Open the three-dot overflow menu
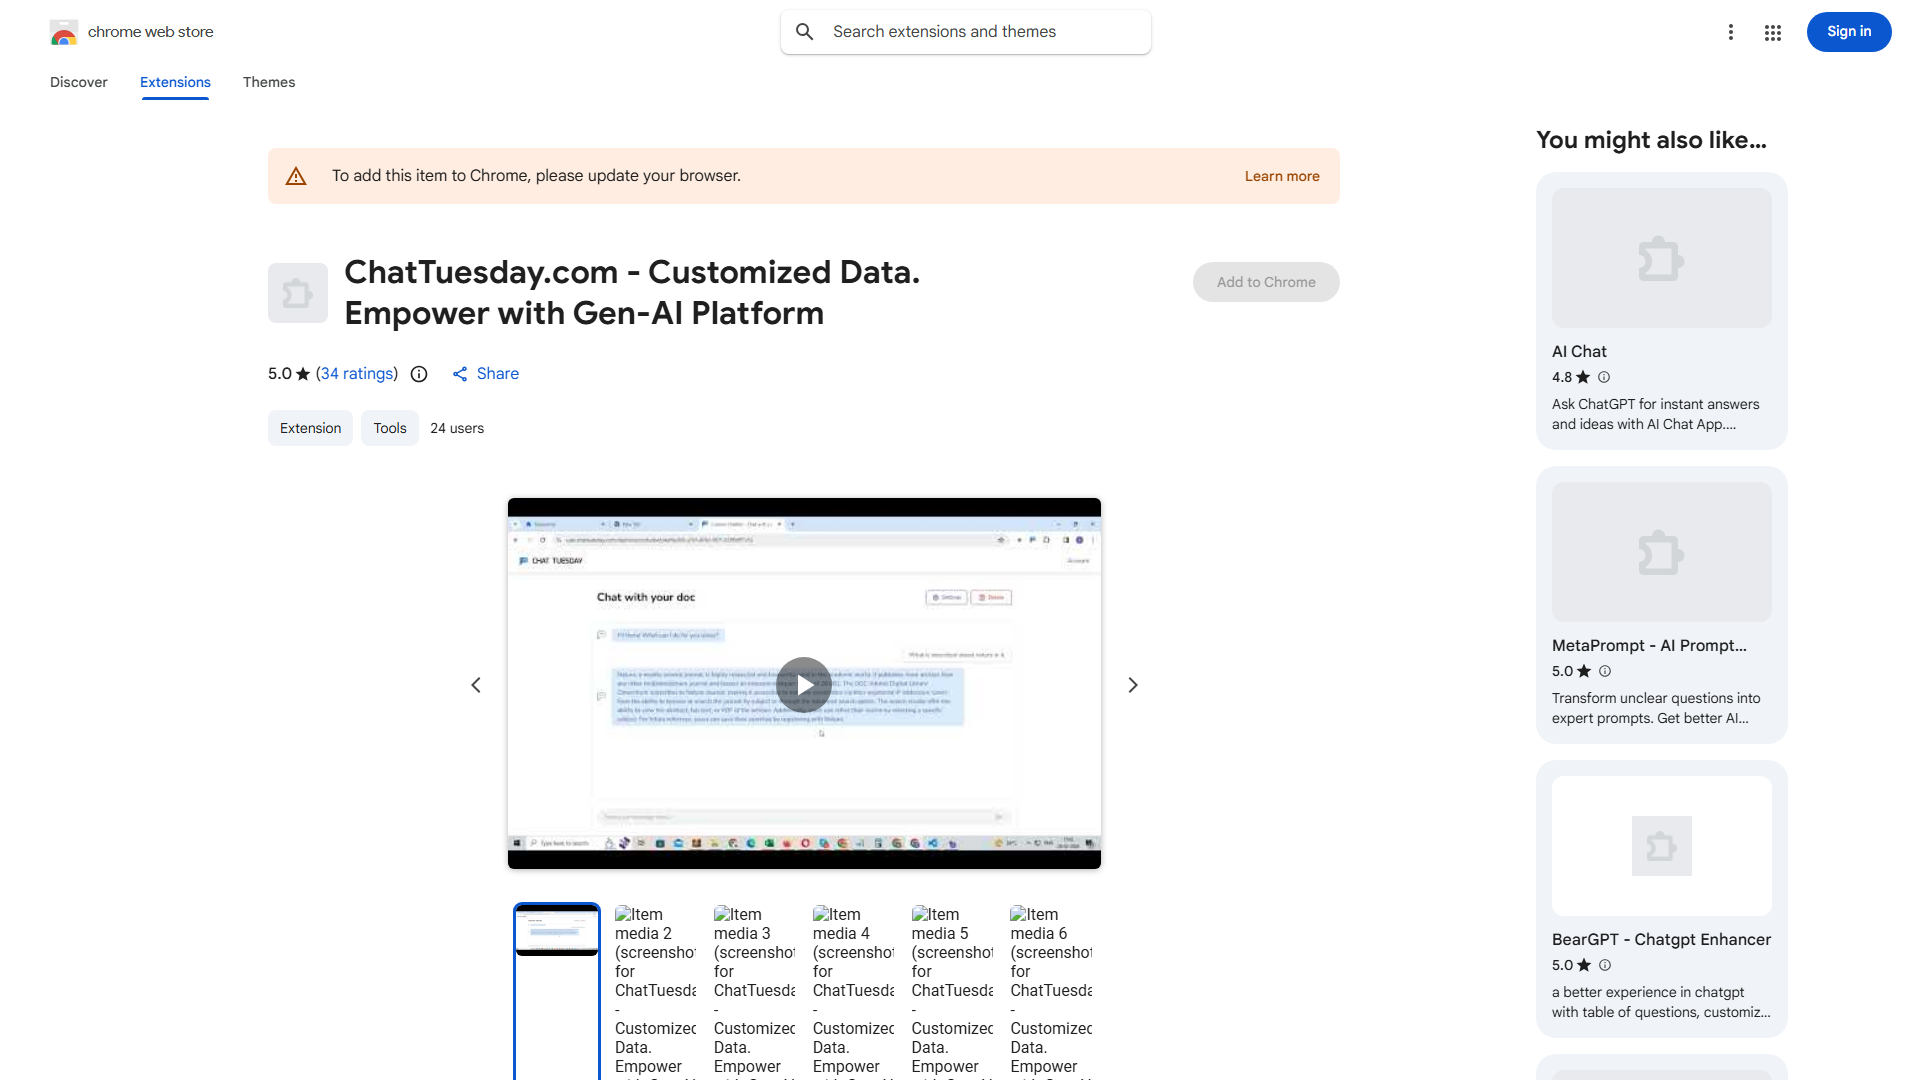 pos(1731,32)
